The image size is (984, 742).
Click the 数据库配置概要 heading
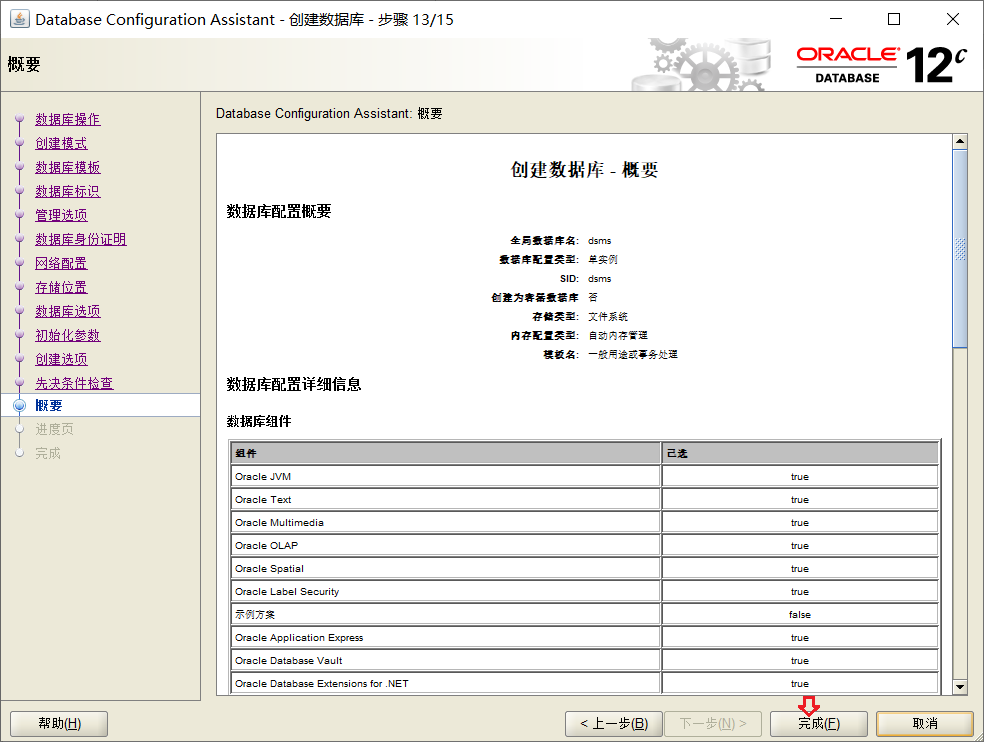pyautogui.click(x=279, y=212)
